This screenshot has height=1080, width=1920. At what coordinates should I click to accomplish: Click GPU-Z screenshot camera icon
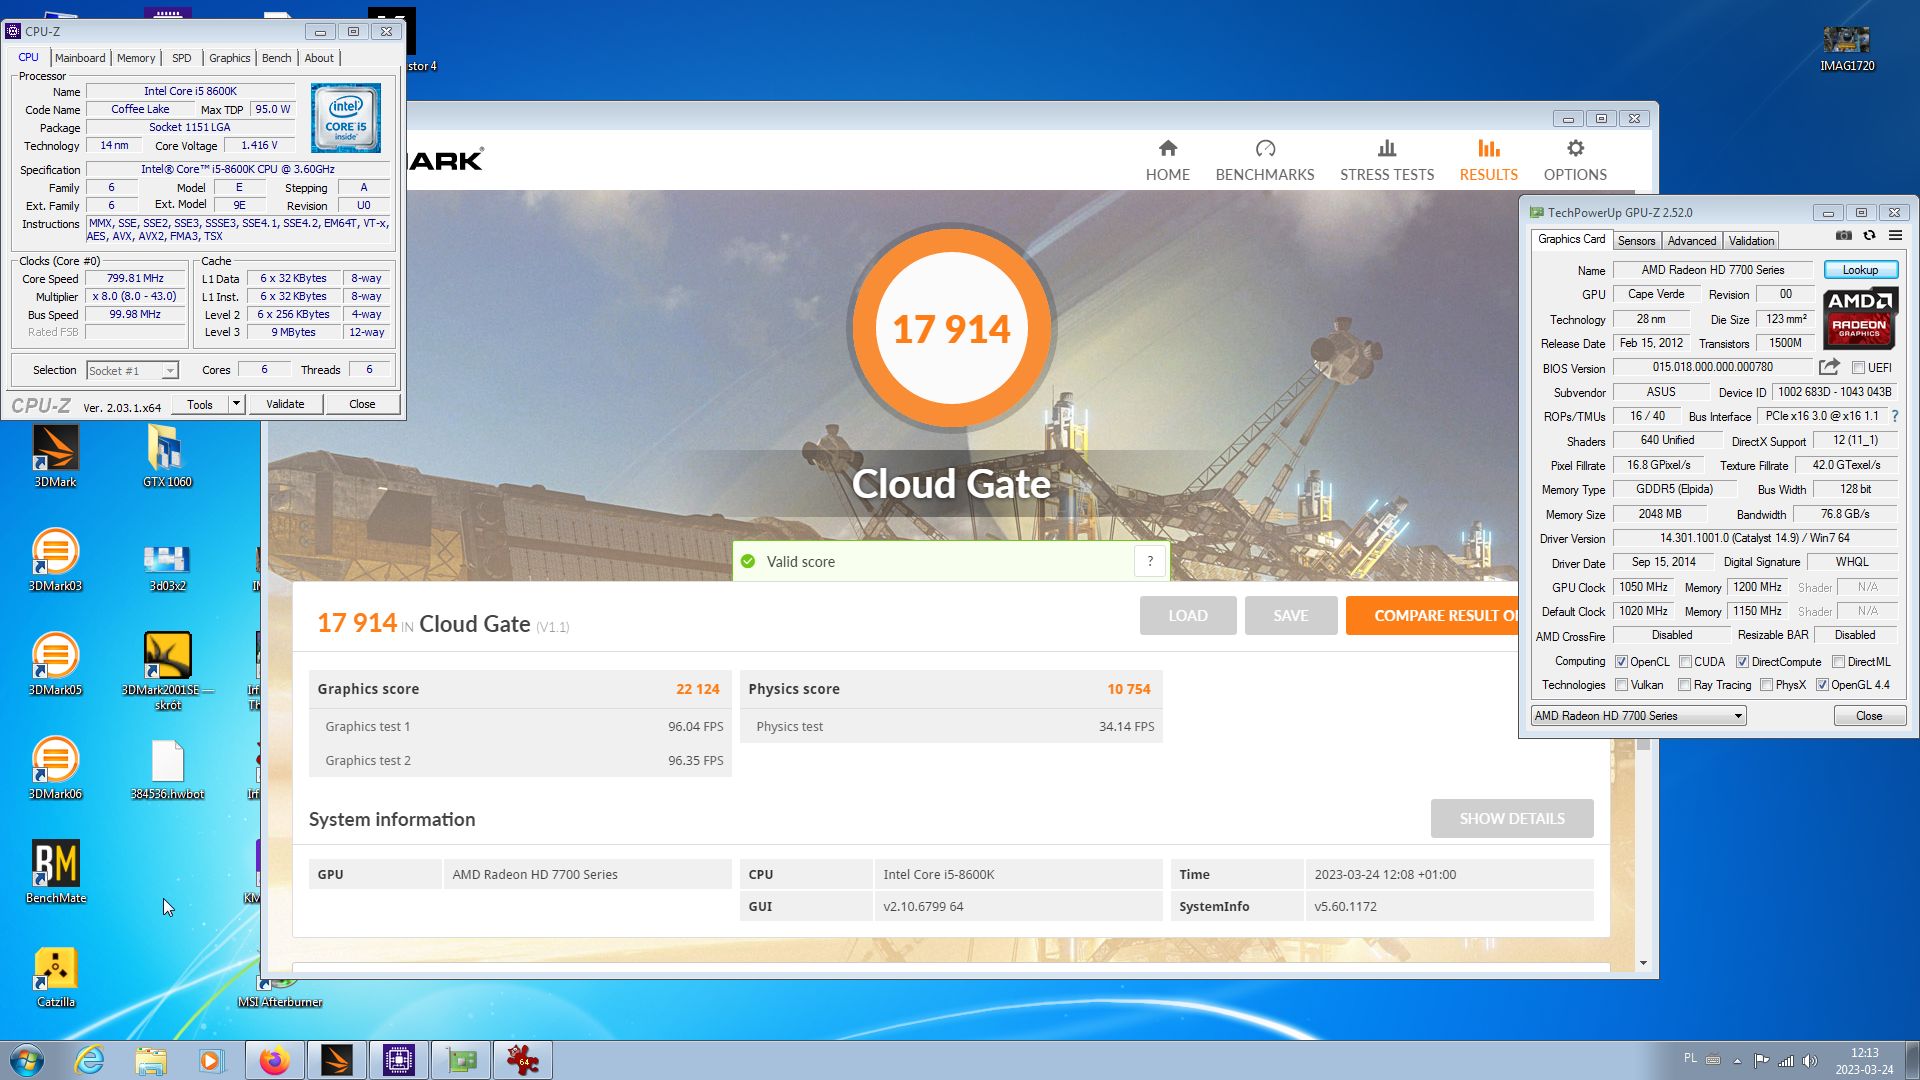pos(1843,236)
